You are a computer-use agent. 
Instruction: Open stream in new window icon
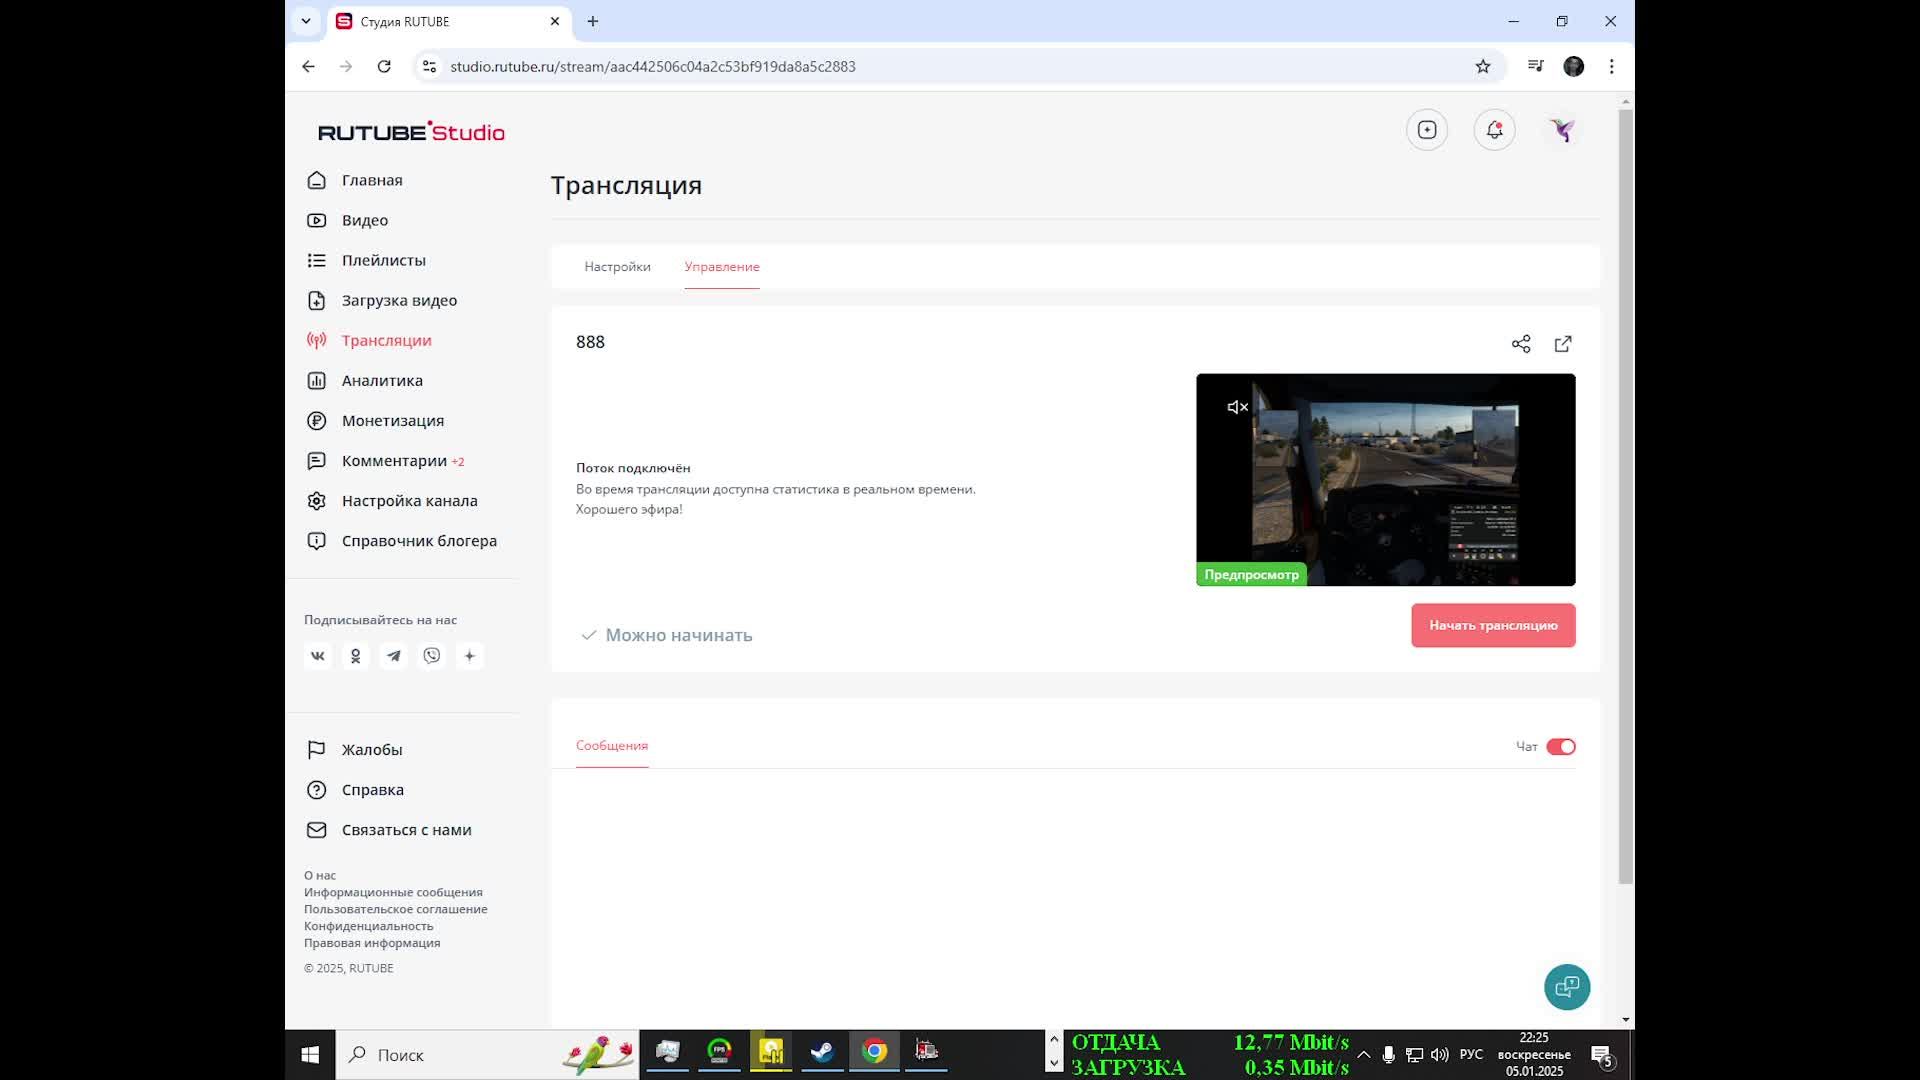tap(1563, 344)
